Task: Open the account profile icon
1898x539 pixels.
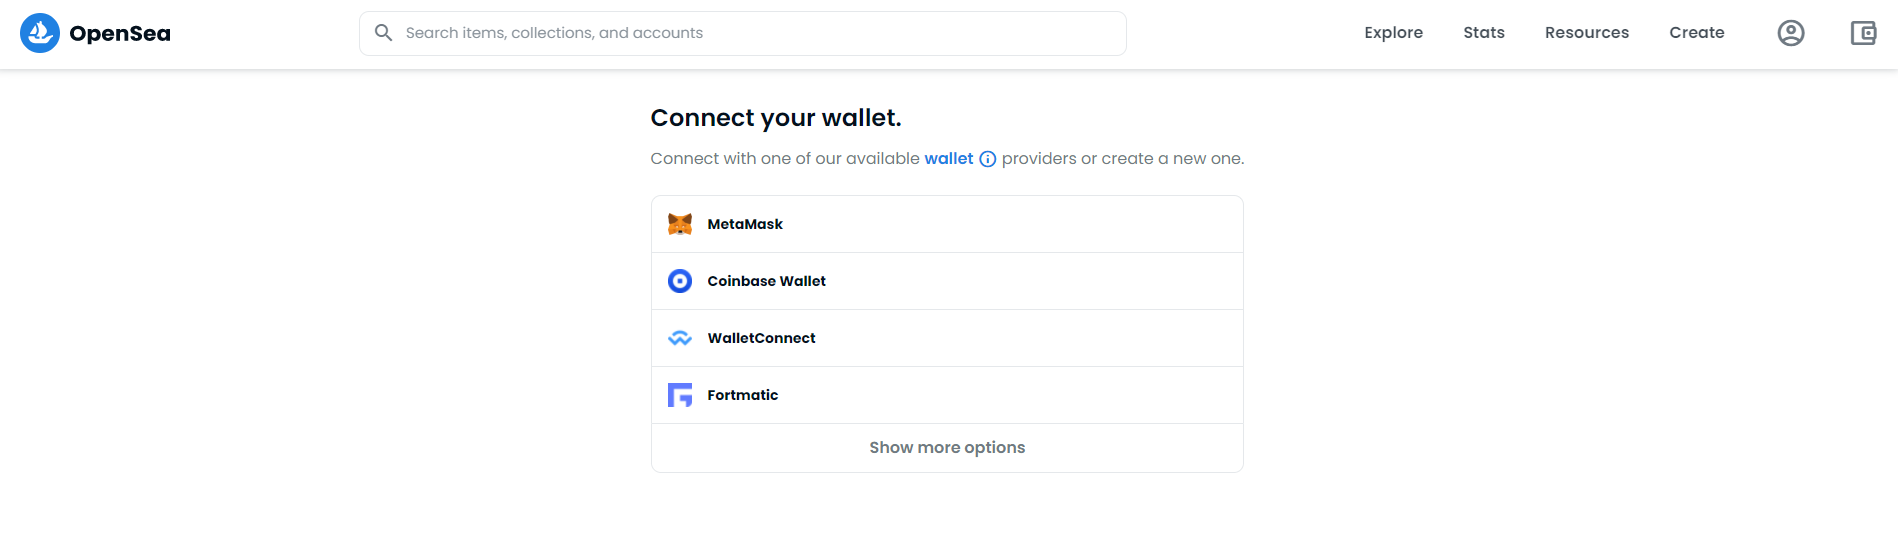Action: (x=1791, y=33)
